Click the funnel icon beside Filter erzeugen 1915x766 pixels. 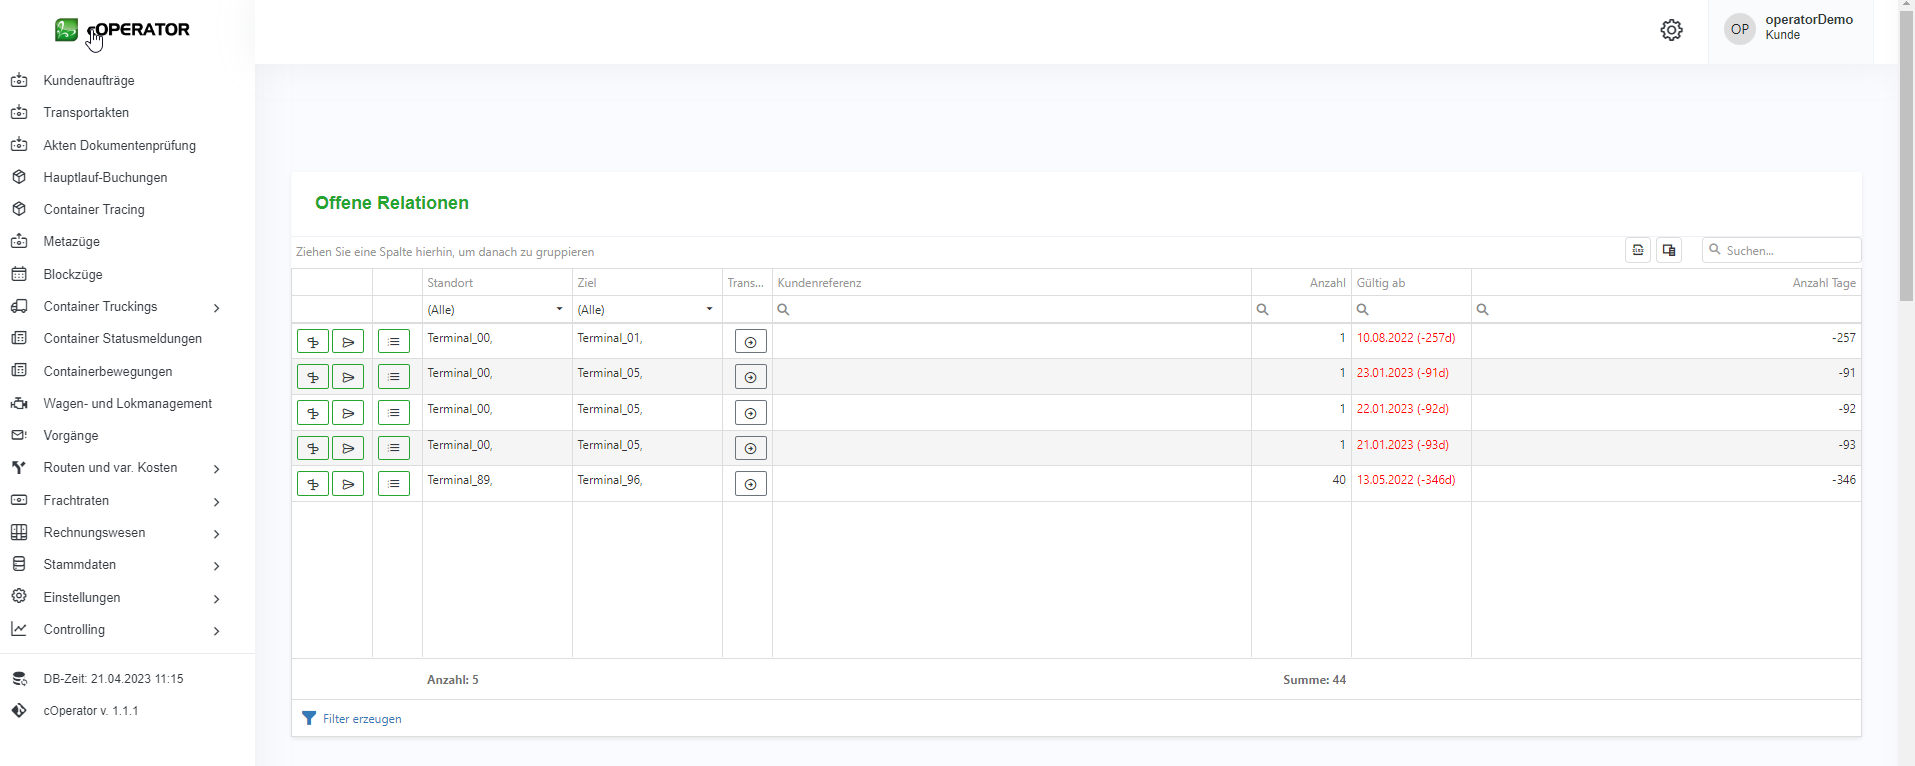[x=309, y=718]
